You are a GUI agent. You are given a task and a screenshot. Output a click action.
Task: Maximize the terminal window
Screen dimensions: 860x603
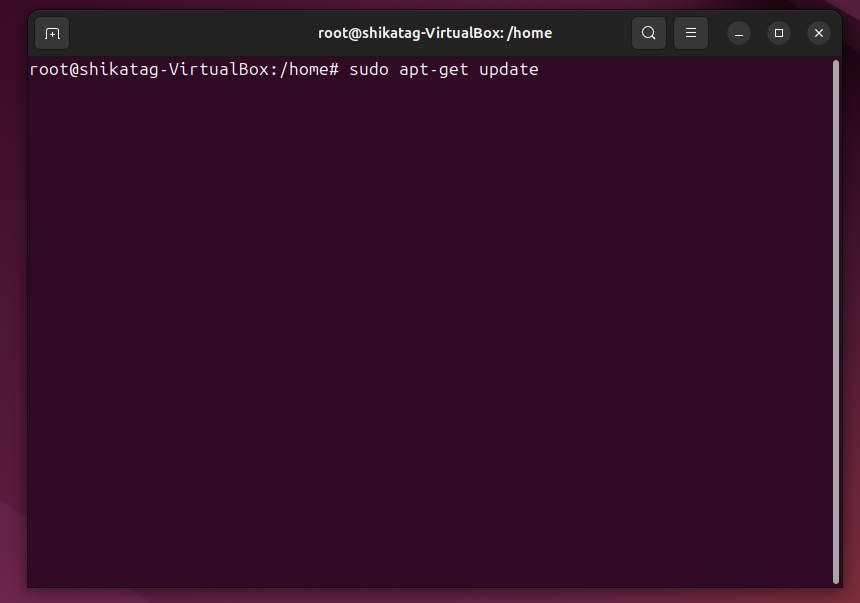tap(779, 33)
